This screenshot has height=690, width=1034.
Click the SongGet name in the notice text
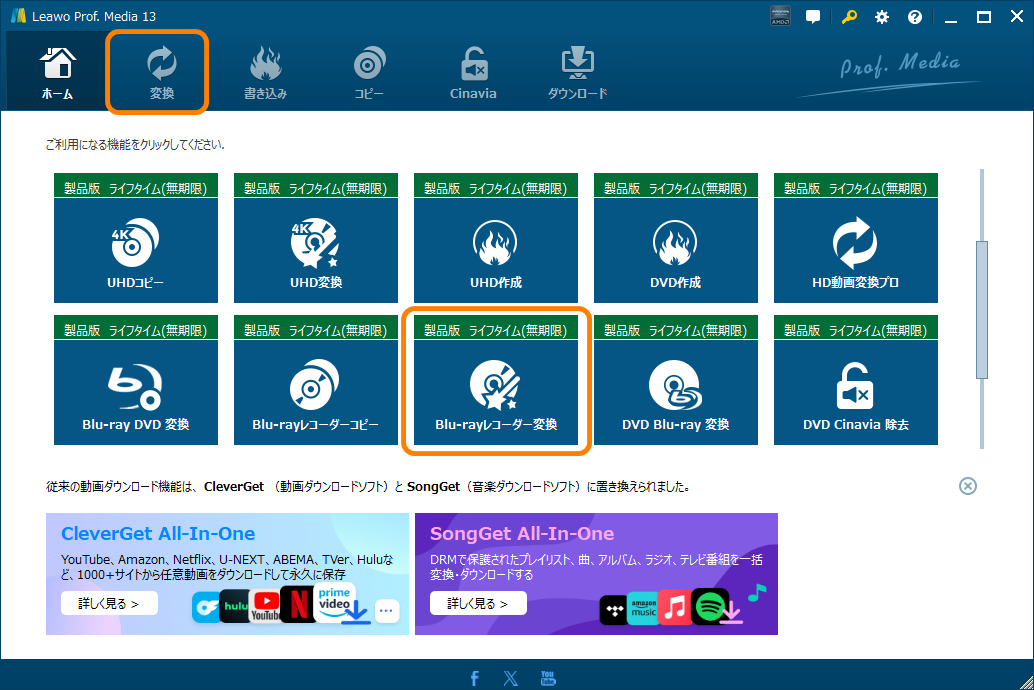click(433, 486)
